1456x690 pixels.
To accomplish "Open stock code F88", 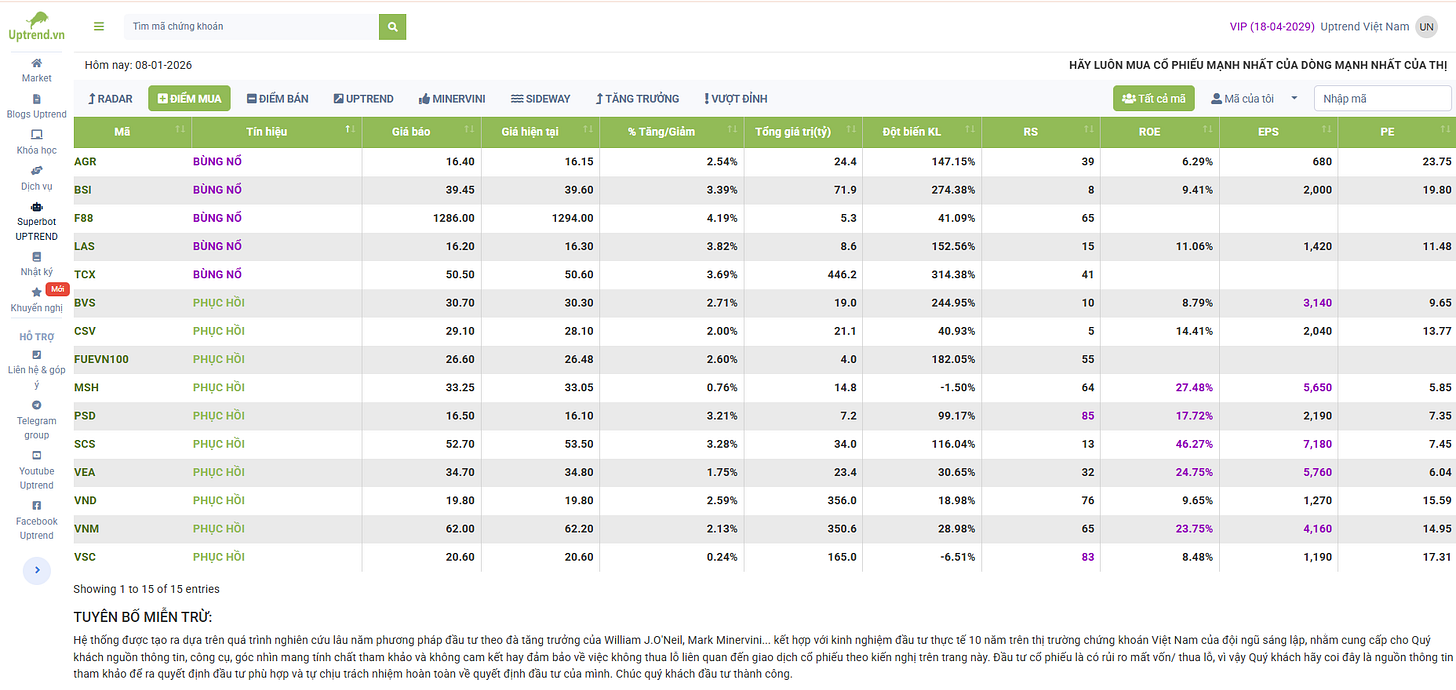I will coord(84,217).
